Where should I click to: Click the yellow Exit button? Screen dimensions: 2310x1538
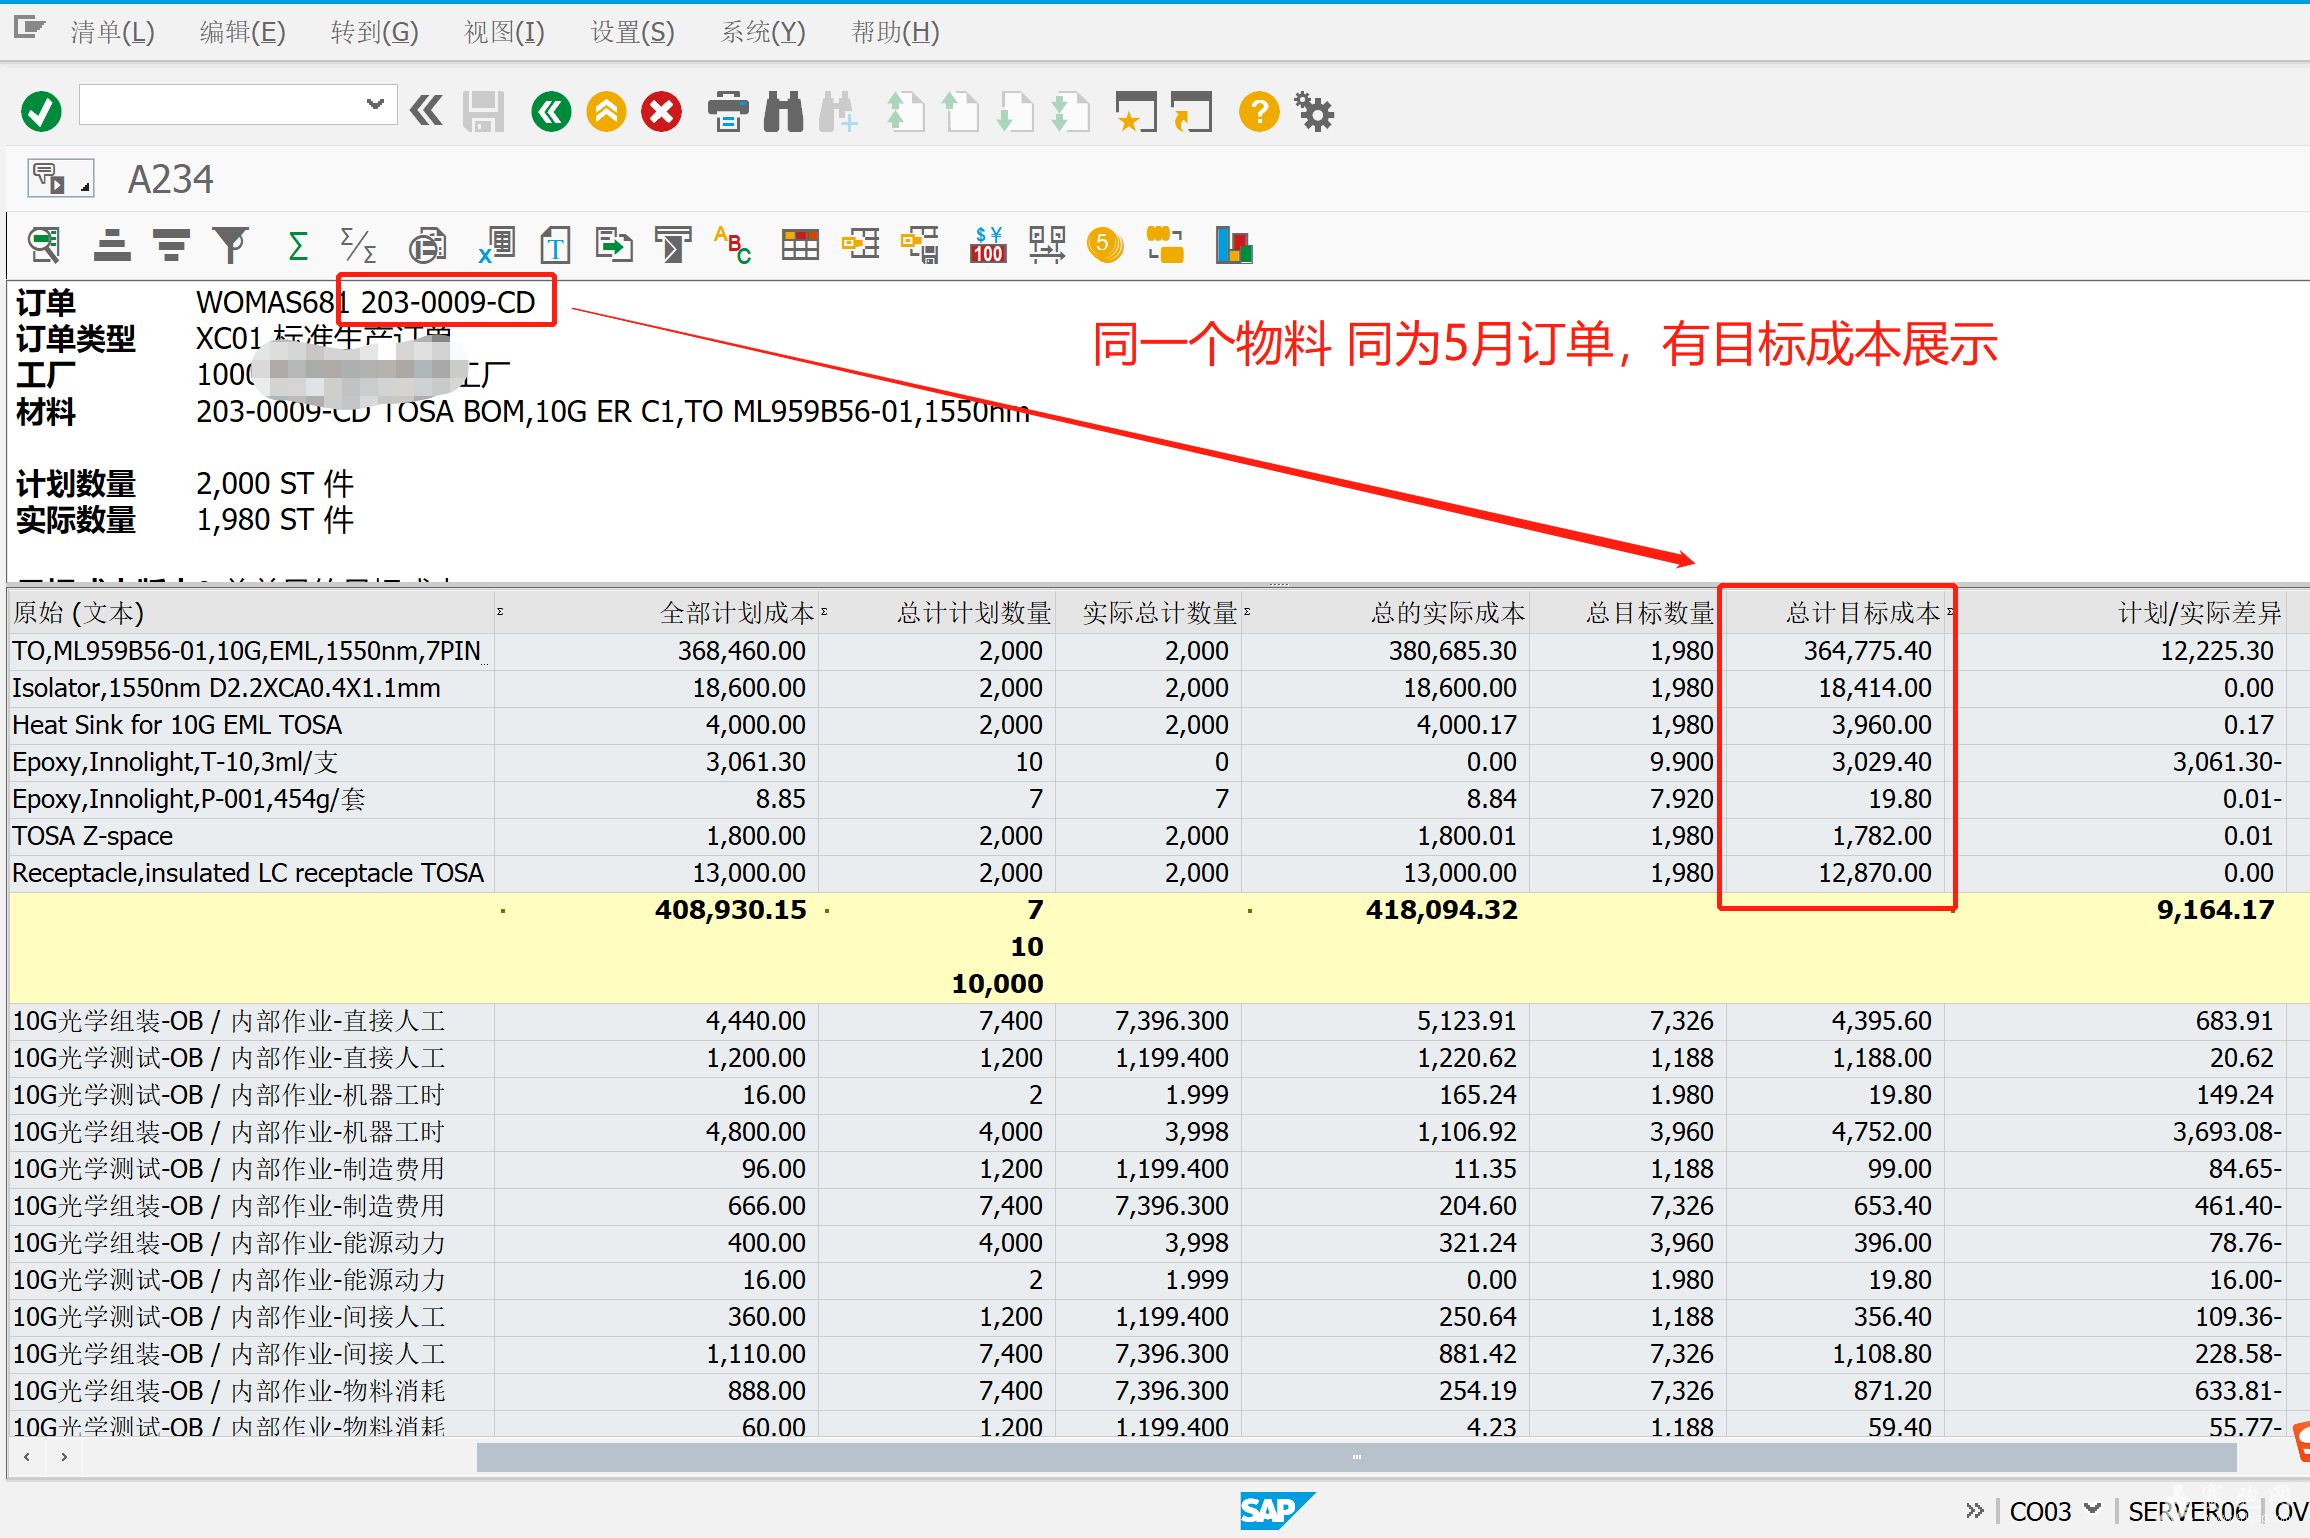click(606, 111)
